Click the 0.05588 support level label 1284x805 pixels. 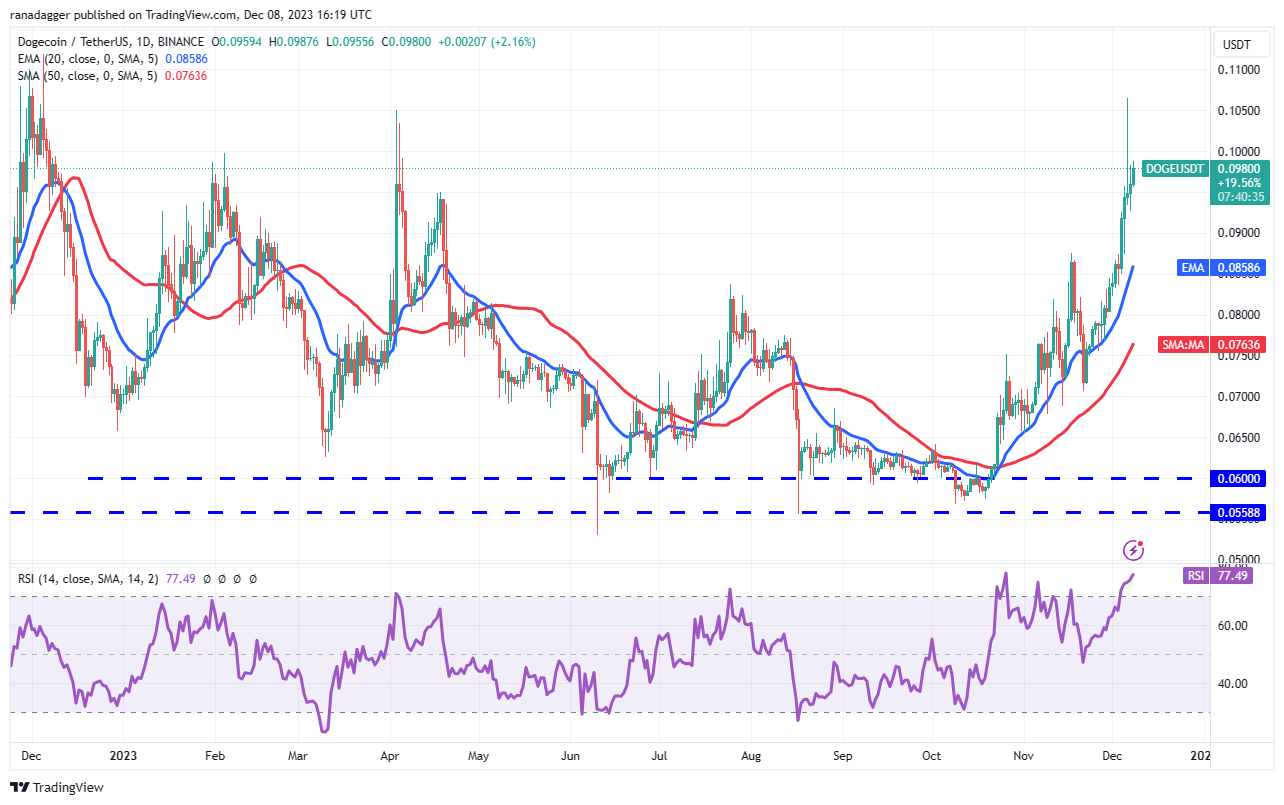pos(1240,512)
